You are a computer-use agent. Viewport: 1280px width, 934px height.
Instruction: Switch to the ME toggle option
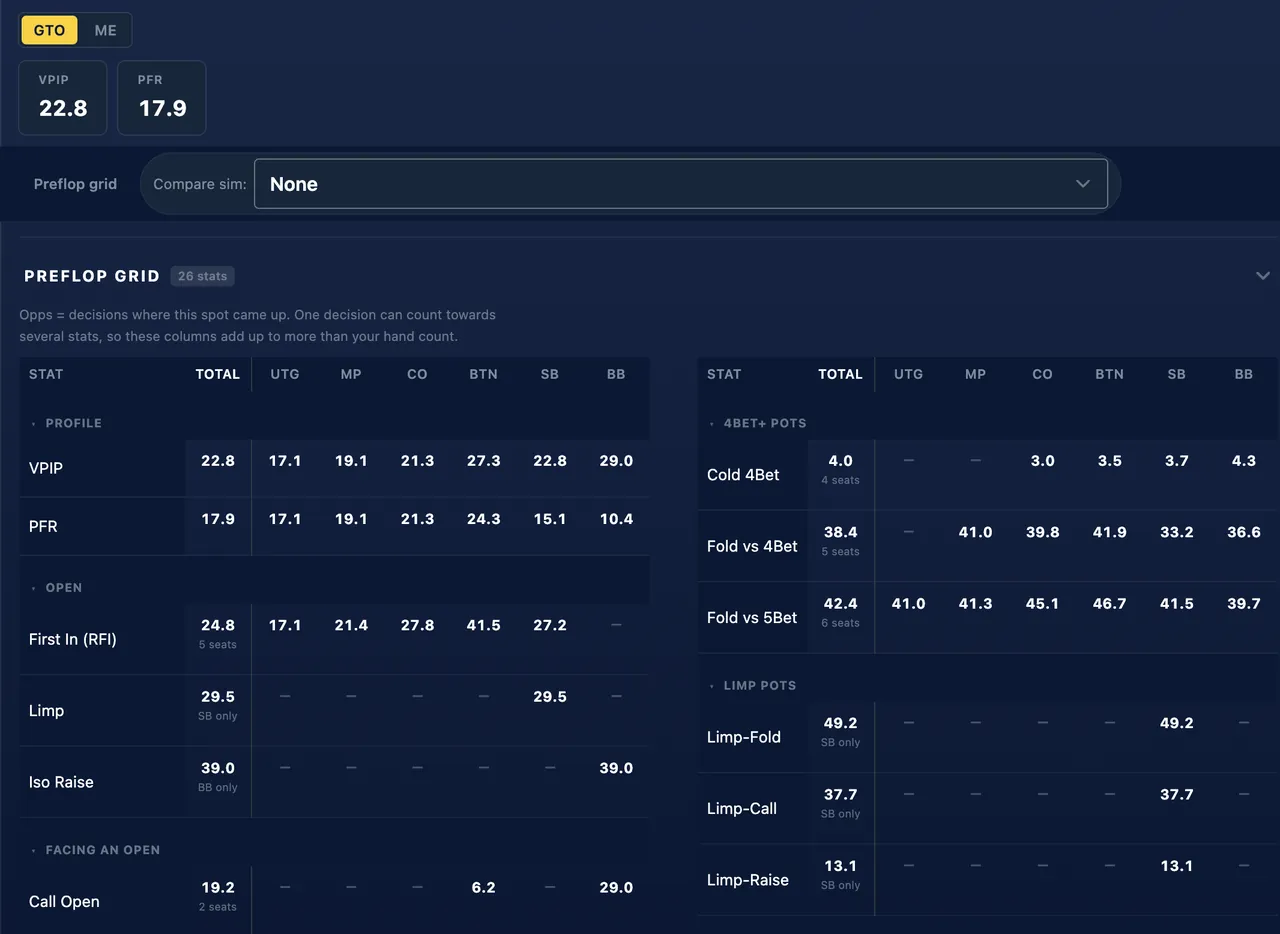coord(105,30)
